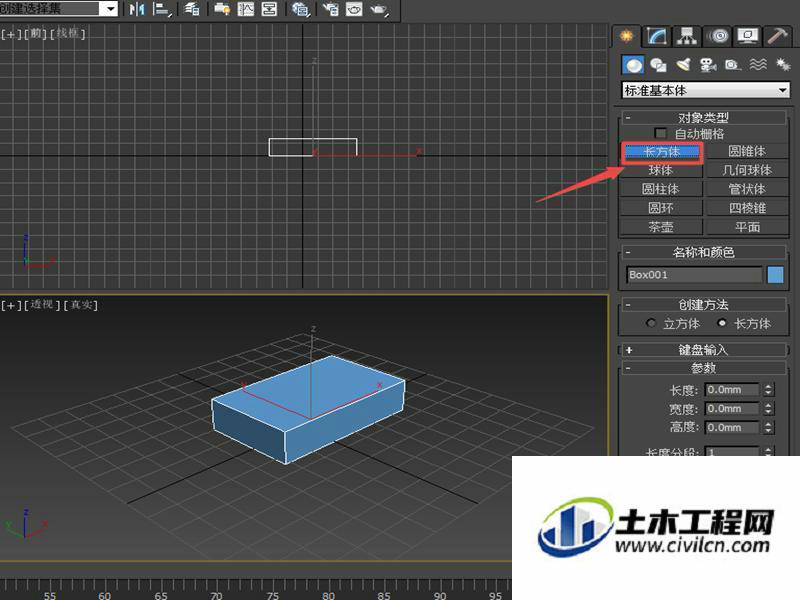Switch to the Hierarchy panel tab
This screenshot has height=600, width=800.
[687, 36]
